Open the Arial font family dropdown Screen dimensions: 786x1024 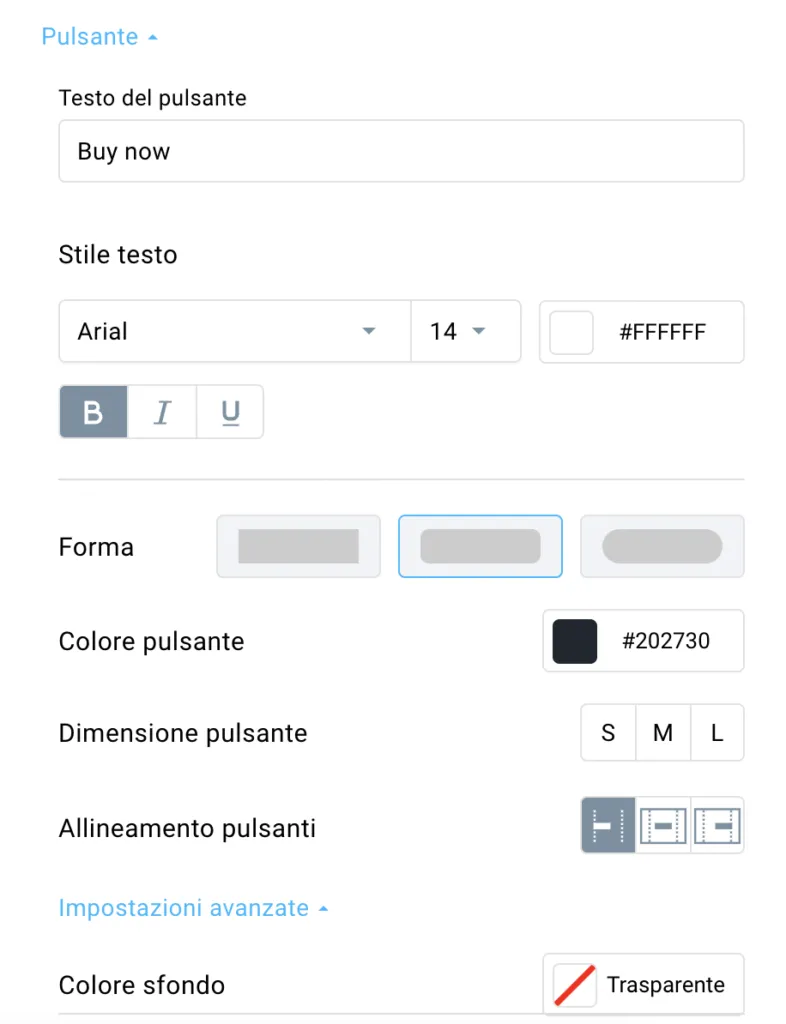[x=235, y=331]
